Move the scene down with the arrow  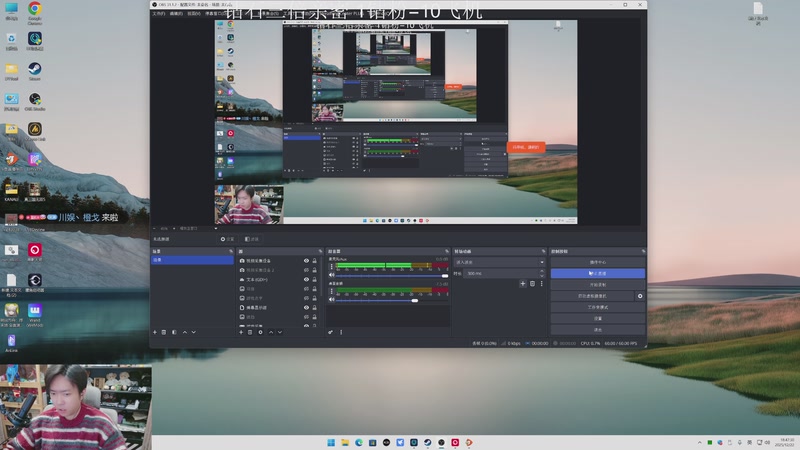193,332
